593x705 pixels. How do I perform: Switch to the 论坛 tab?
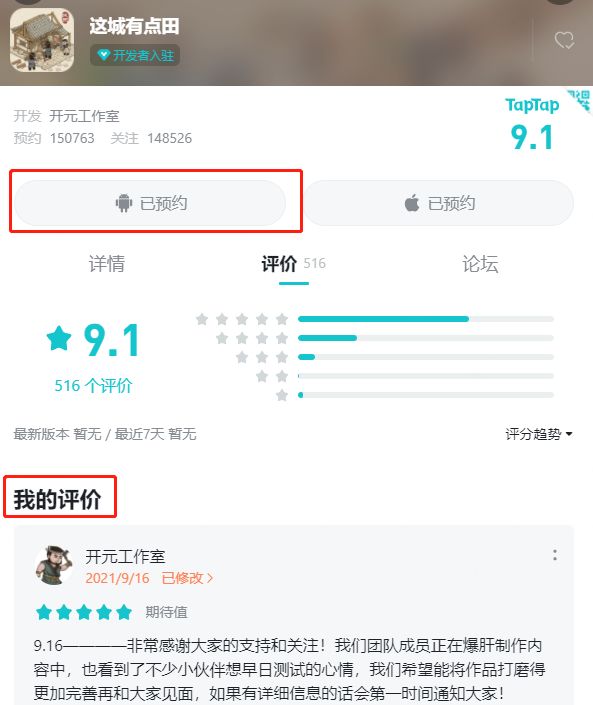(x=480, y=263)
